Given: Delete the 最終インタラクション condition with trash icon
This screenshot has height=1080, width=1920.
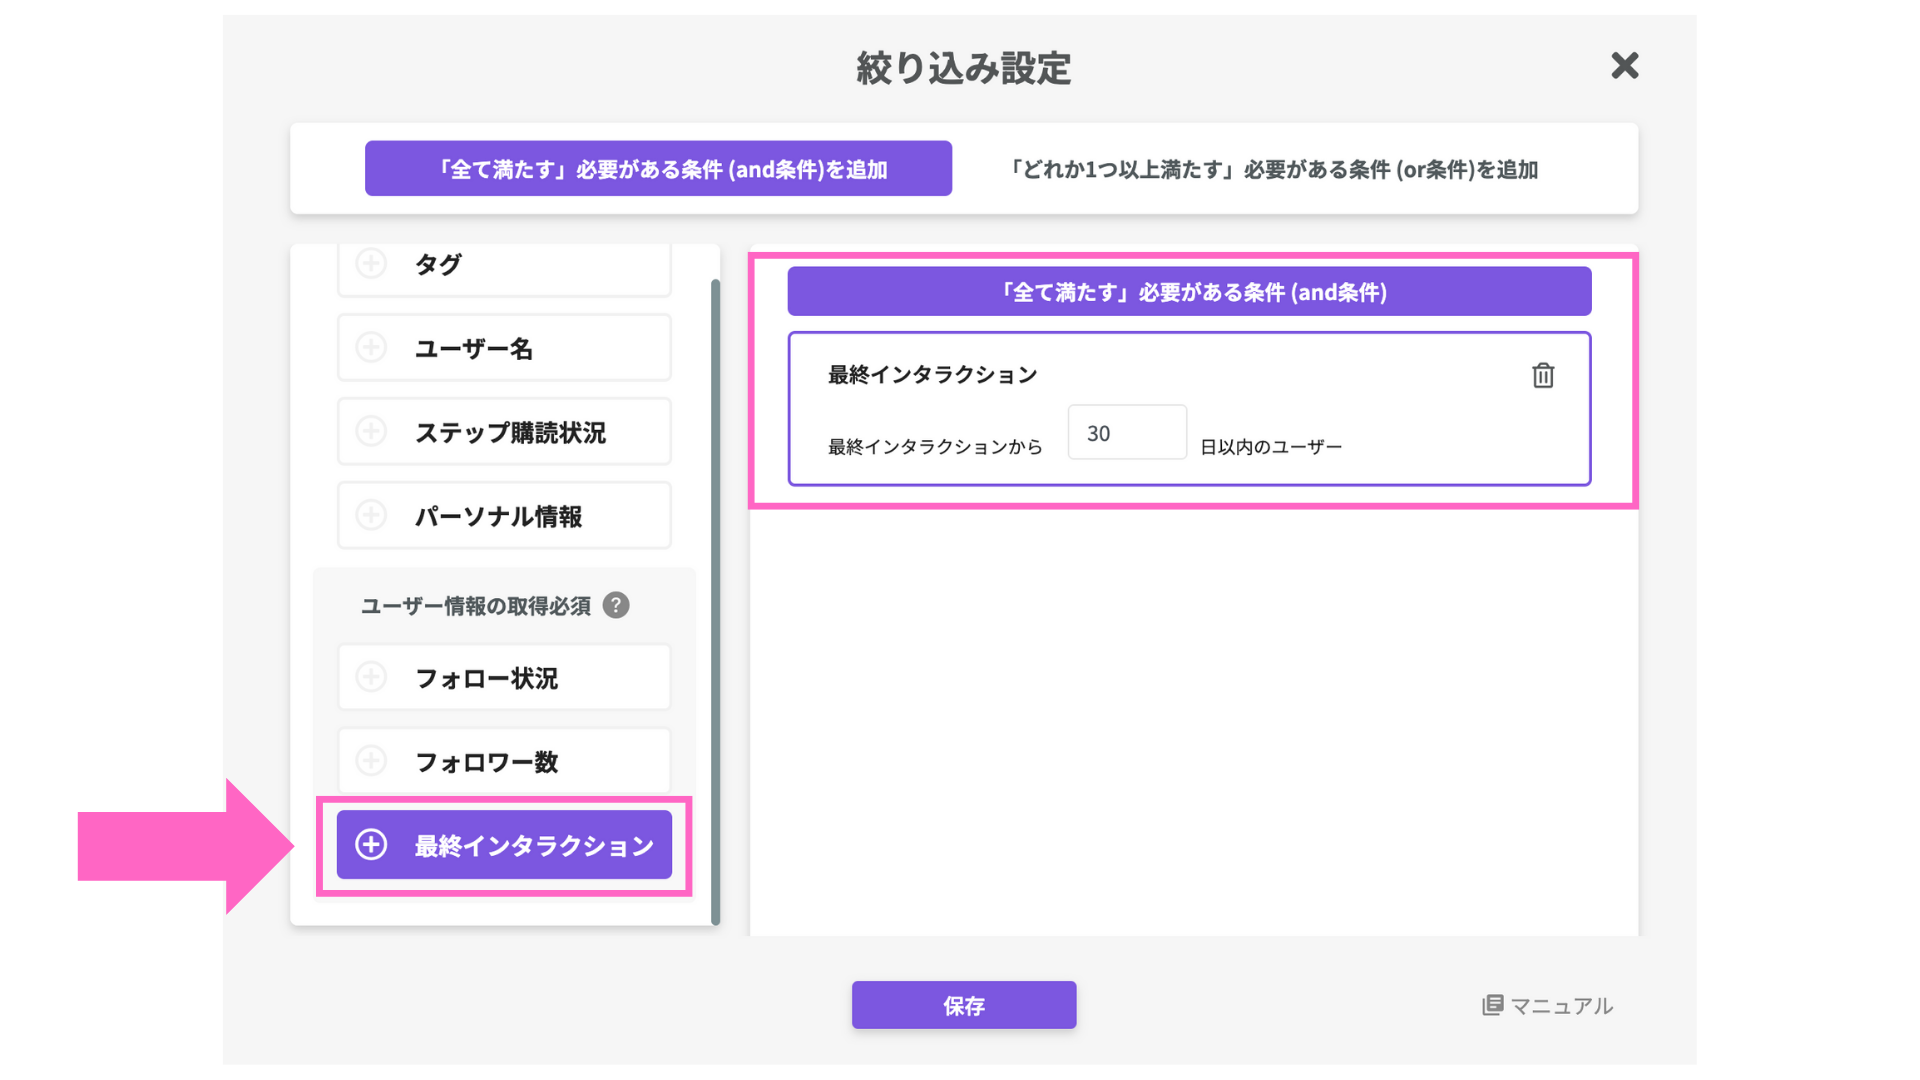Looking at the screenshot, I should [1542, 375].
